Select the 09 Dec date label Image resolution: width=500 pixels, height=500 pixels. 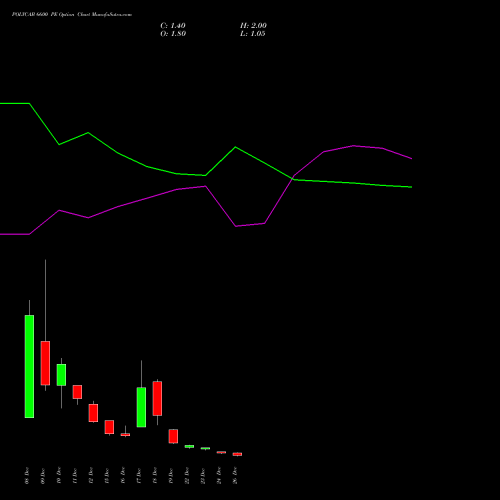pyautogui.click(x=43, y=476)
